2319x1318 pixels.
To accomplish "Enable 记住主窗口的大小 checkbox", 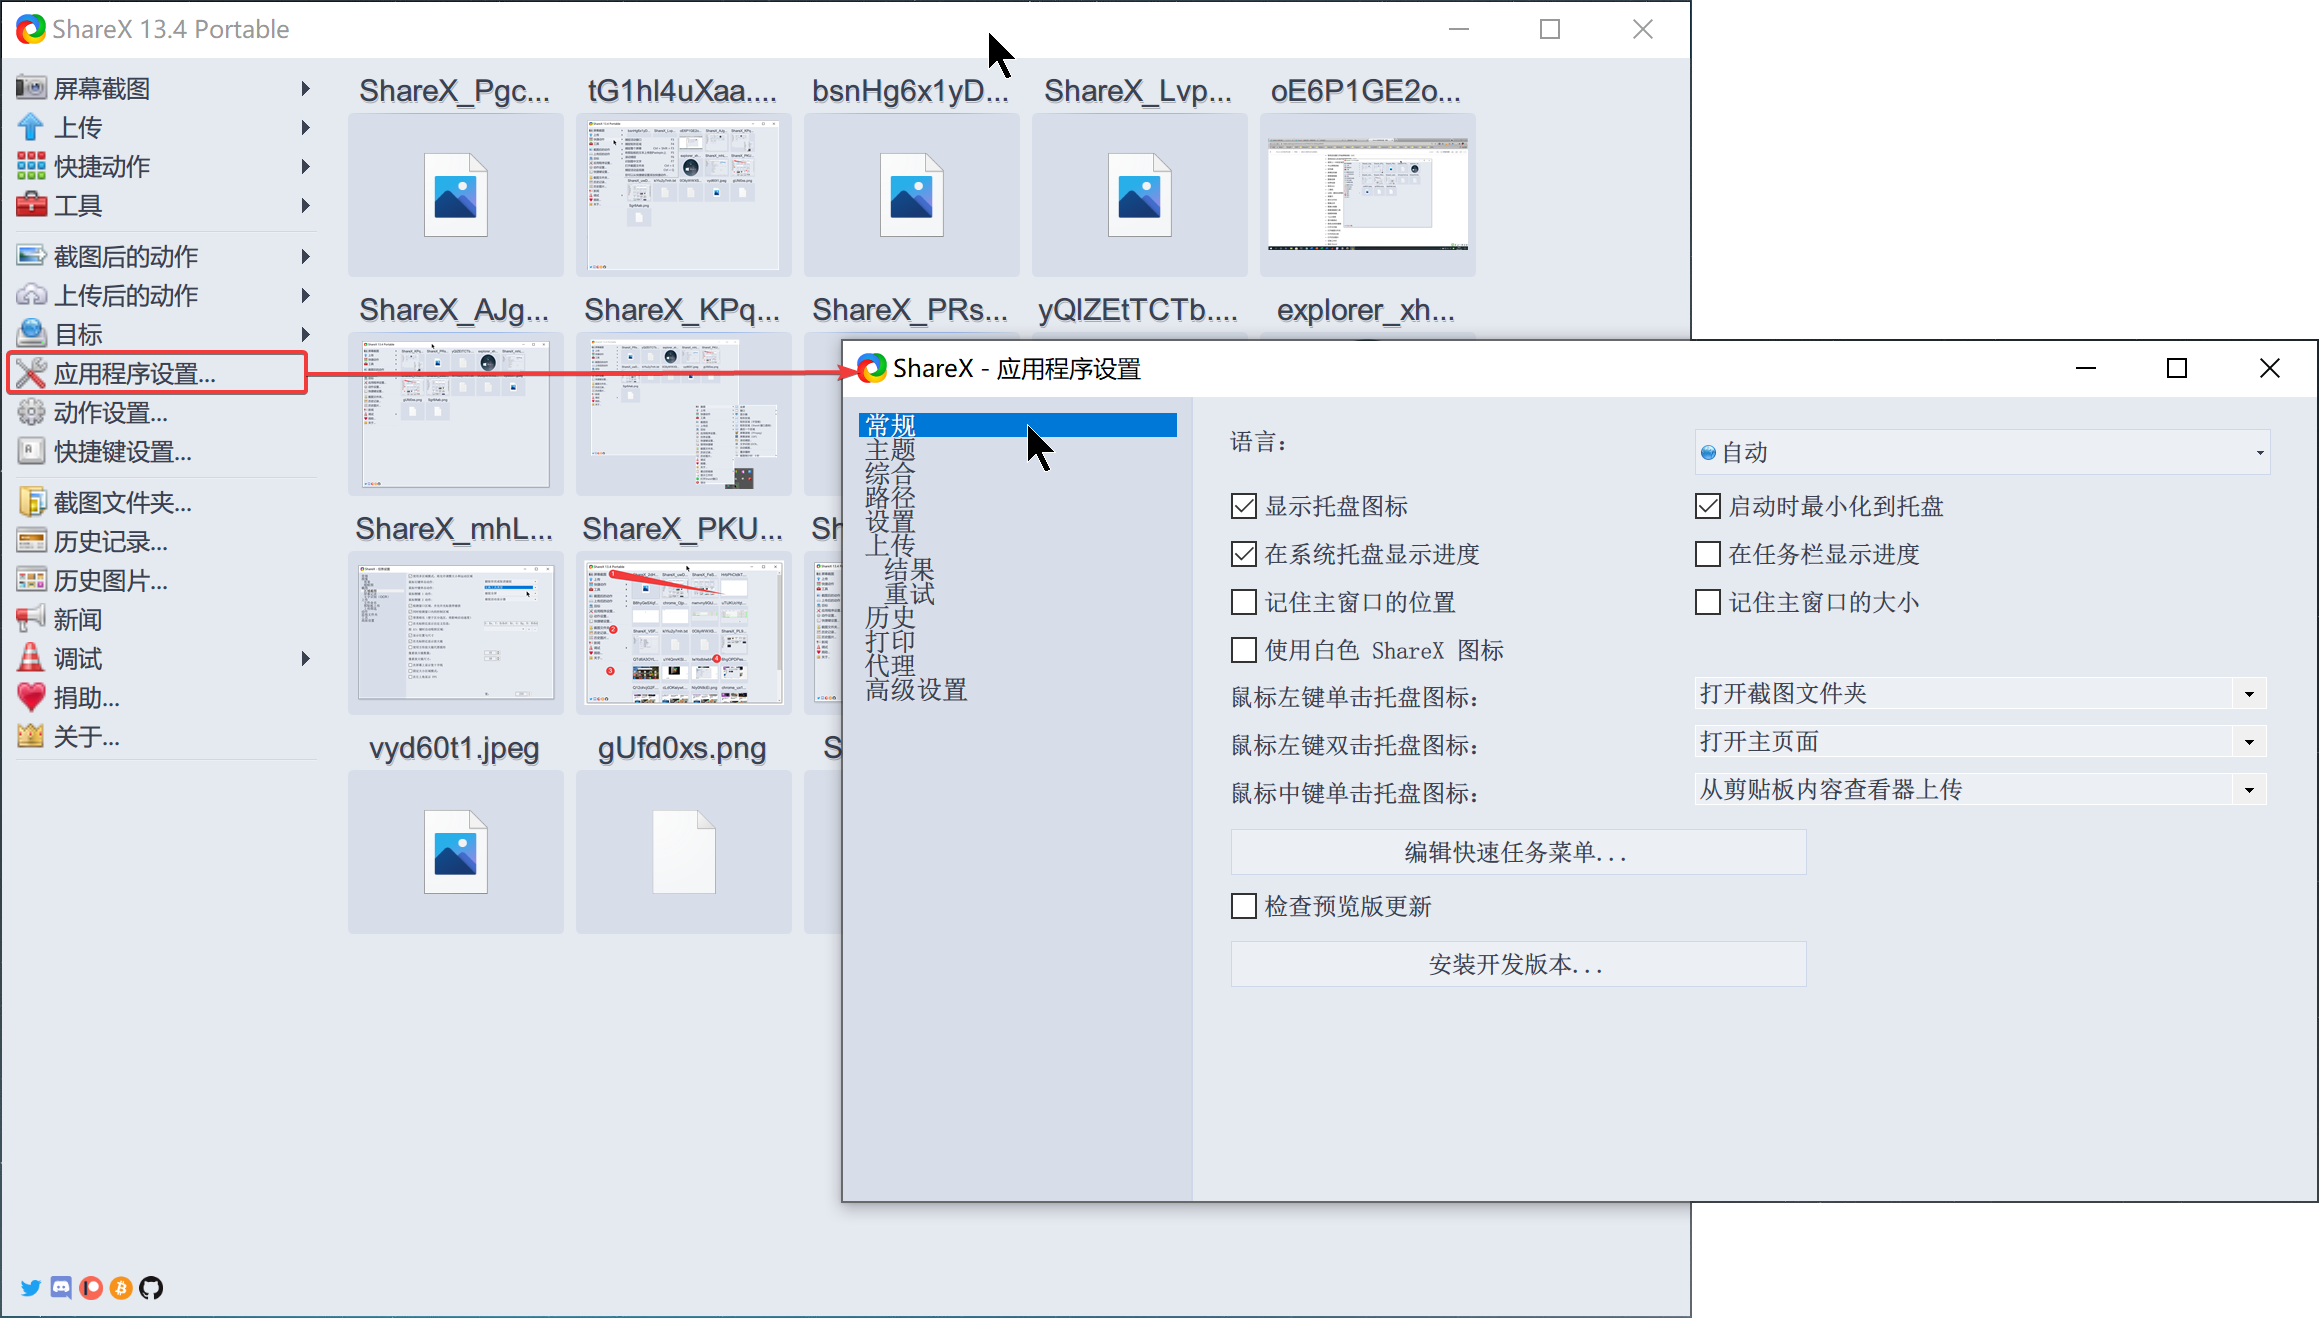I will click(1708, 602).
